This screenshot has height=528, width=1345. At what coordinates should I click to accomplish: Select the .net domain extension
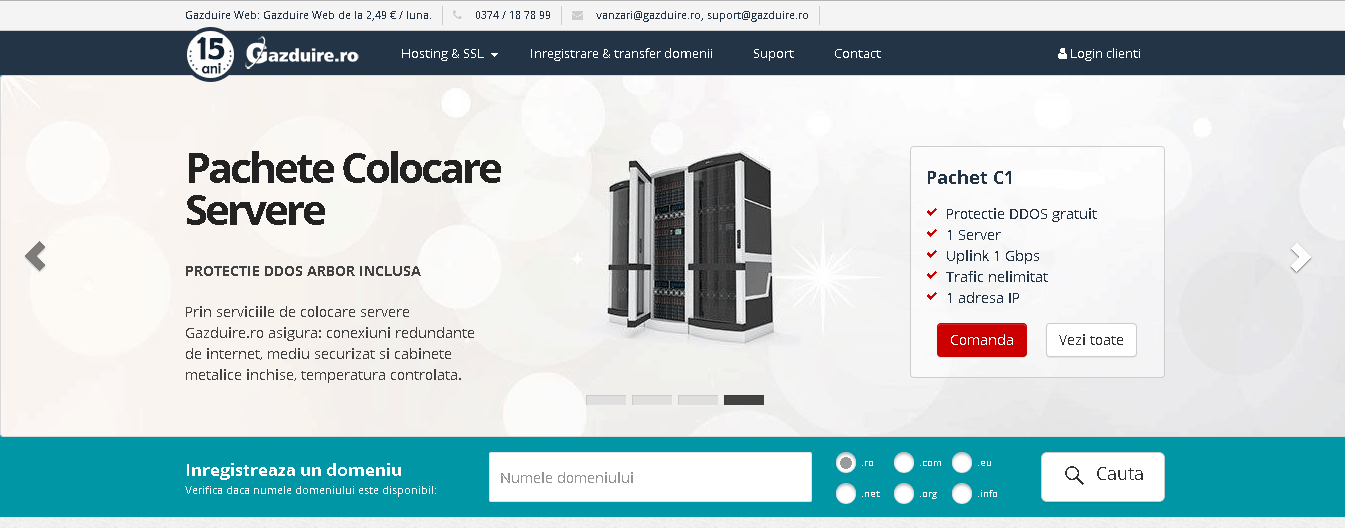click(846, 493)
